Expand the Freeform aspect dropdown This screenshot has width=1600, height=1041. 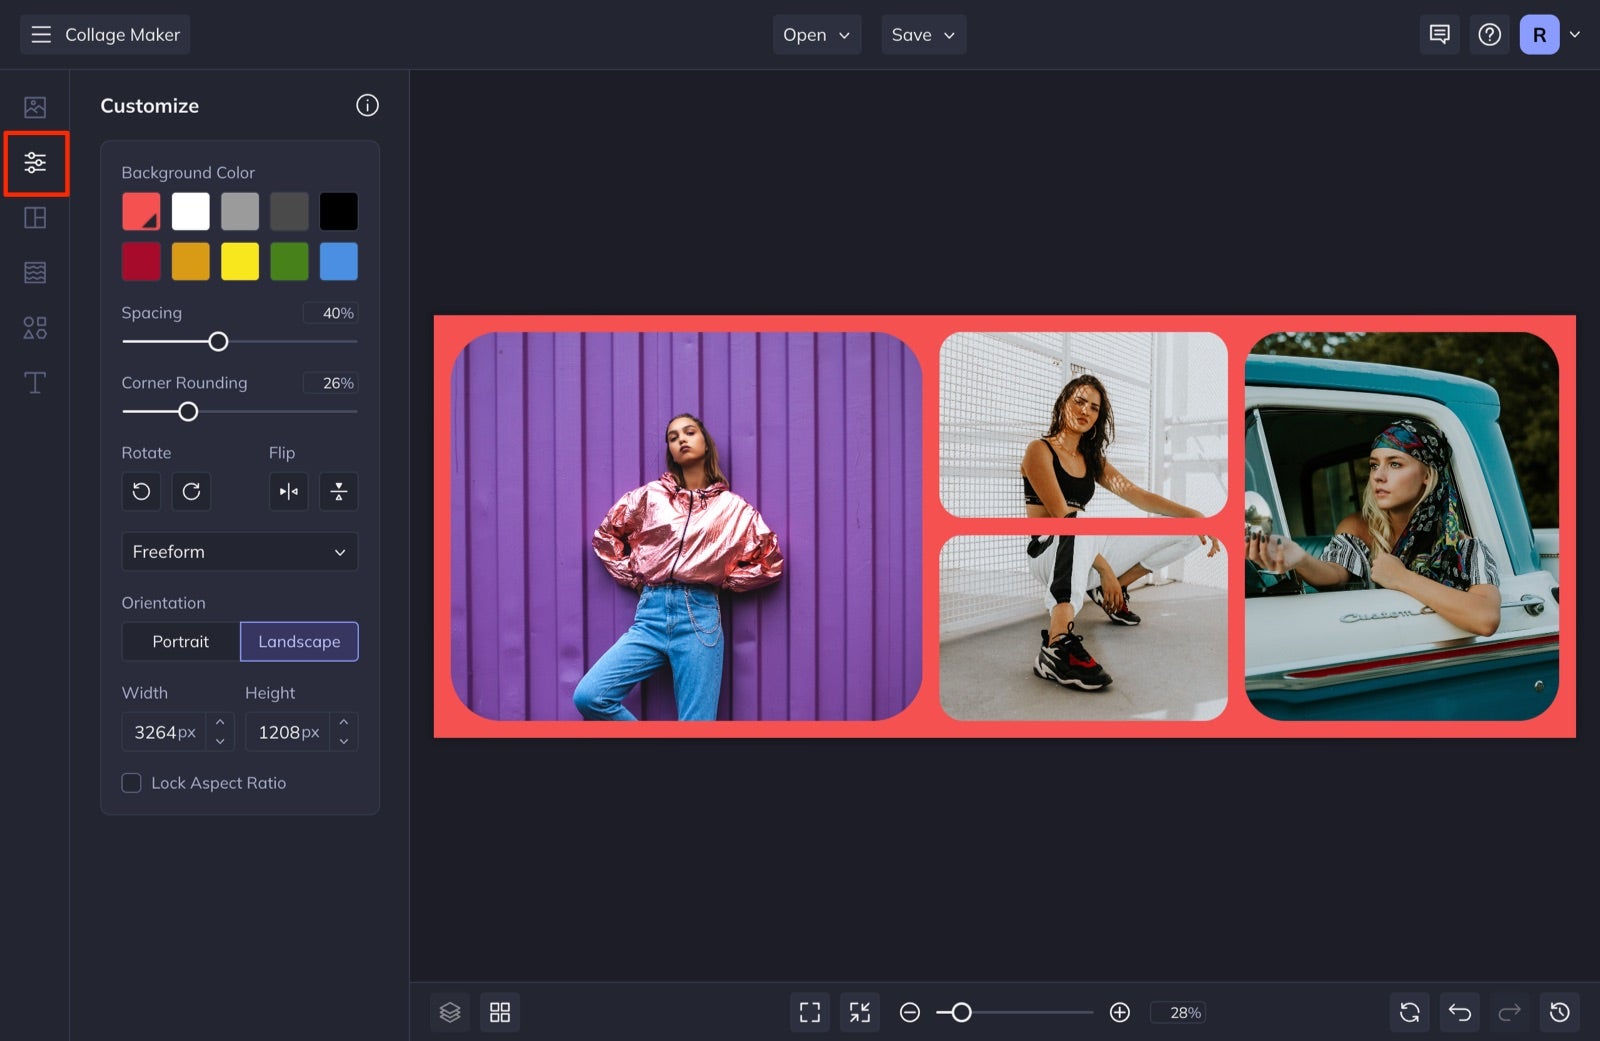click(x=239, y=552)
